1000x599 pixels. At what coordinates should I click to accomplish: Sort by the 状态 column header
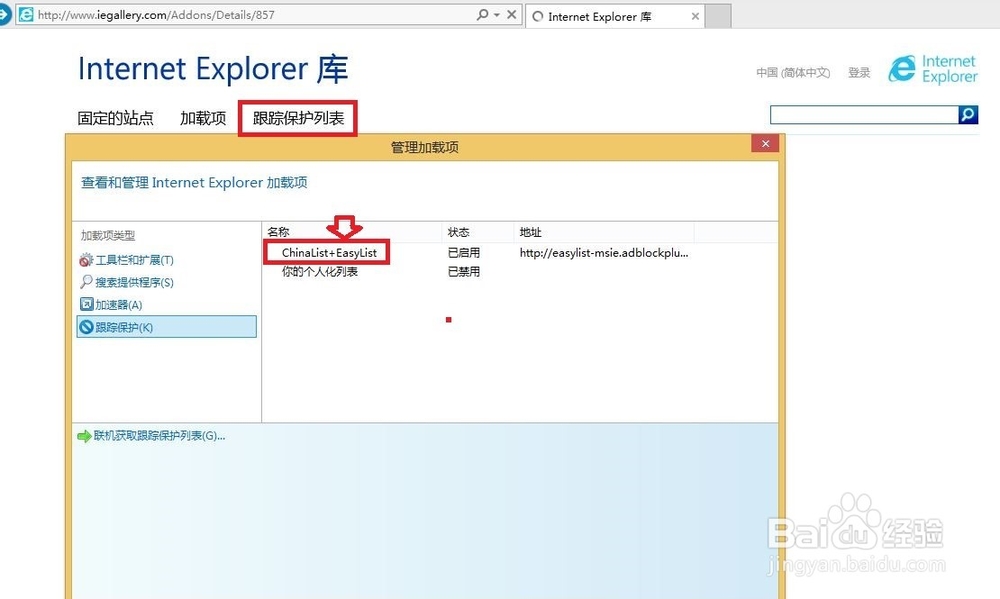click(x=478, y=232)
